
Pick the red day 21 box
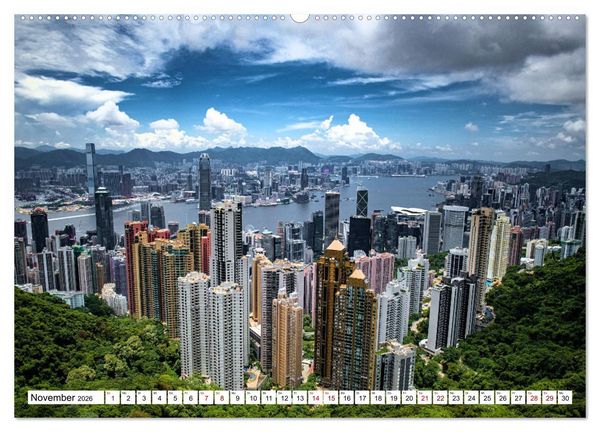tap(425, 398)
